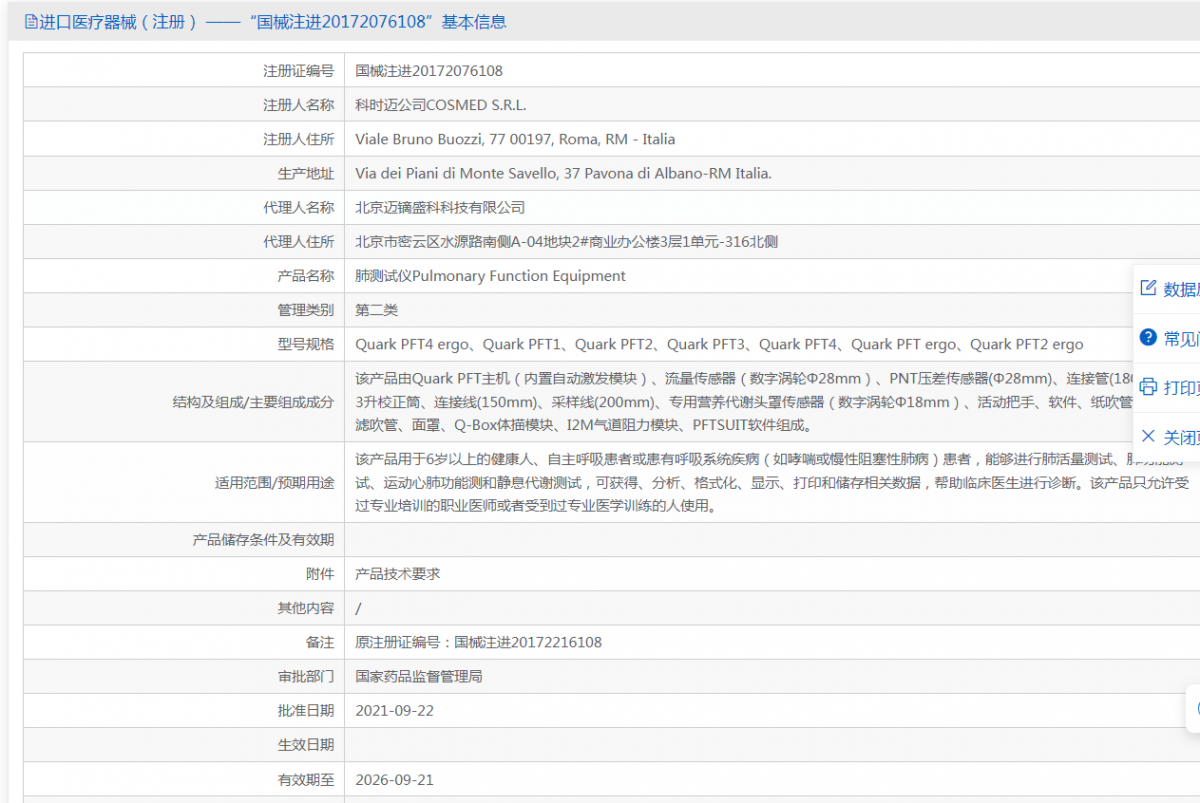
Task: Click the 审批部门 row label
Action: click(306, 676)
